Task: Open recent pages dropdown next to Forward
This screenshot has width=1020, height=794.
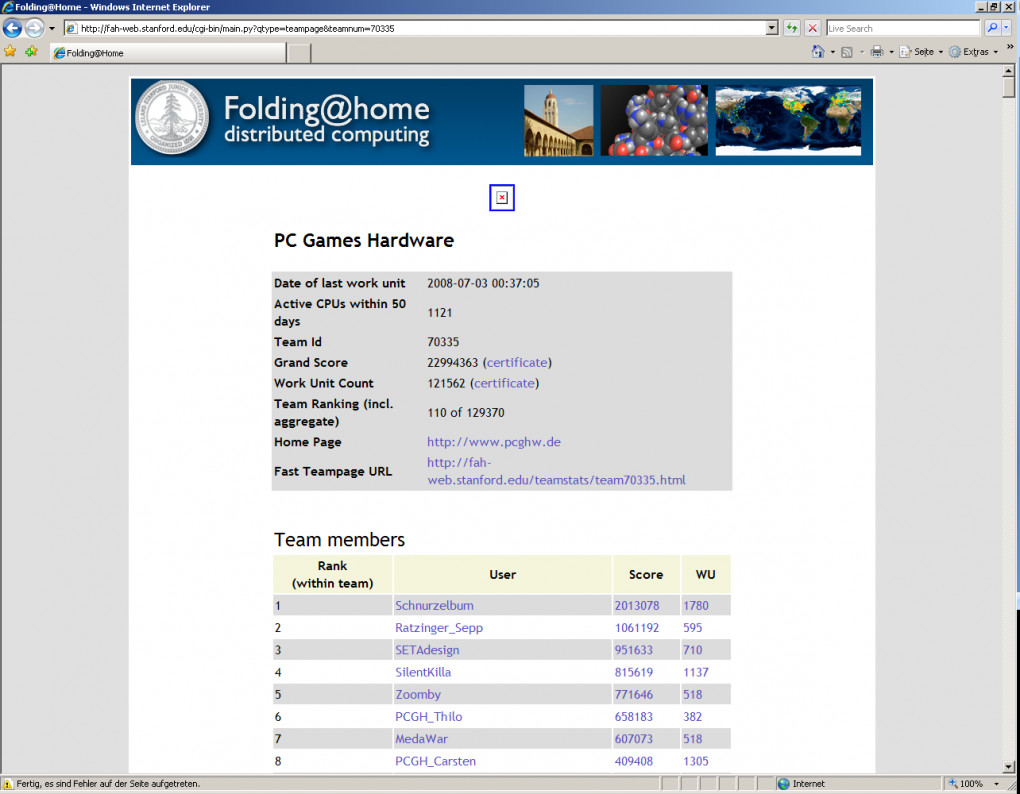Action: [51, 29]
